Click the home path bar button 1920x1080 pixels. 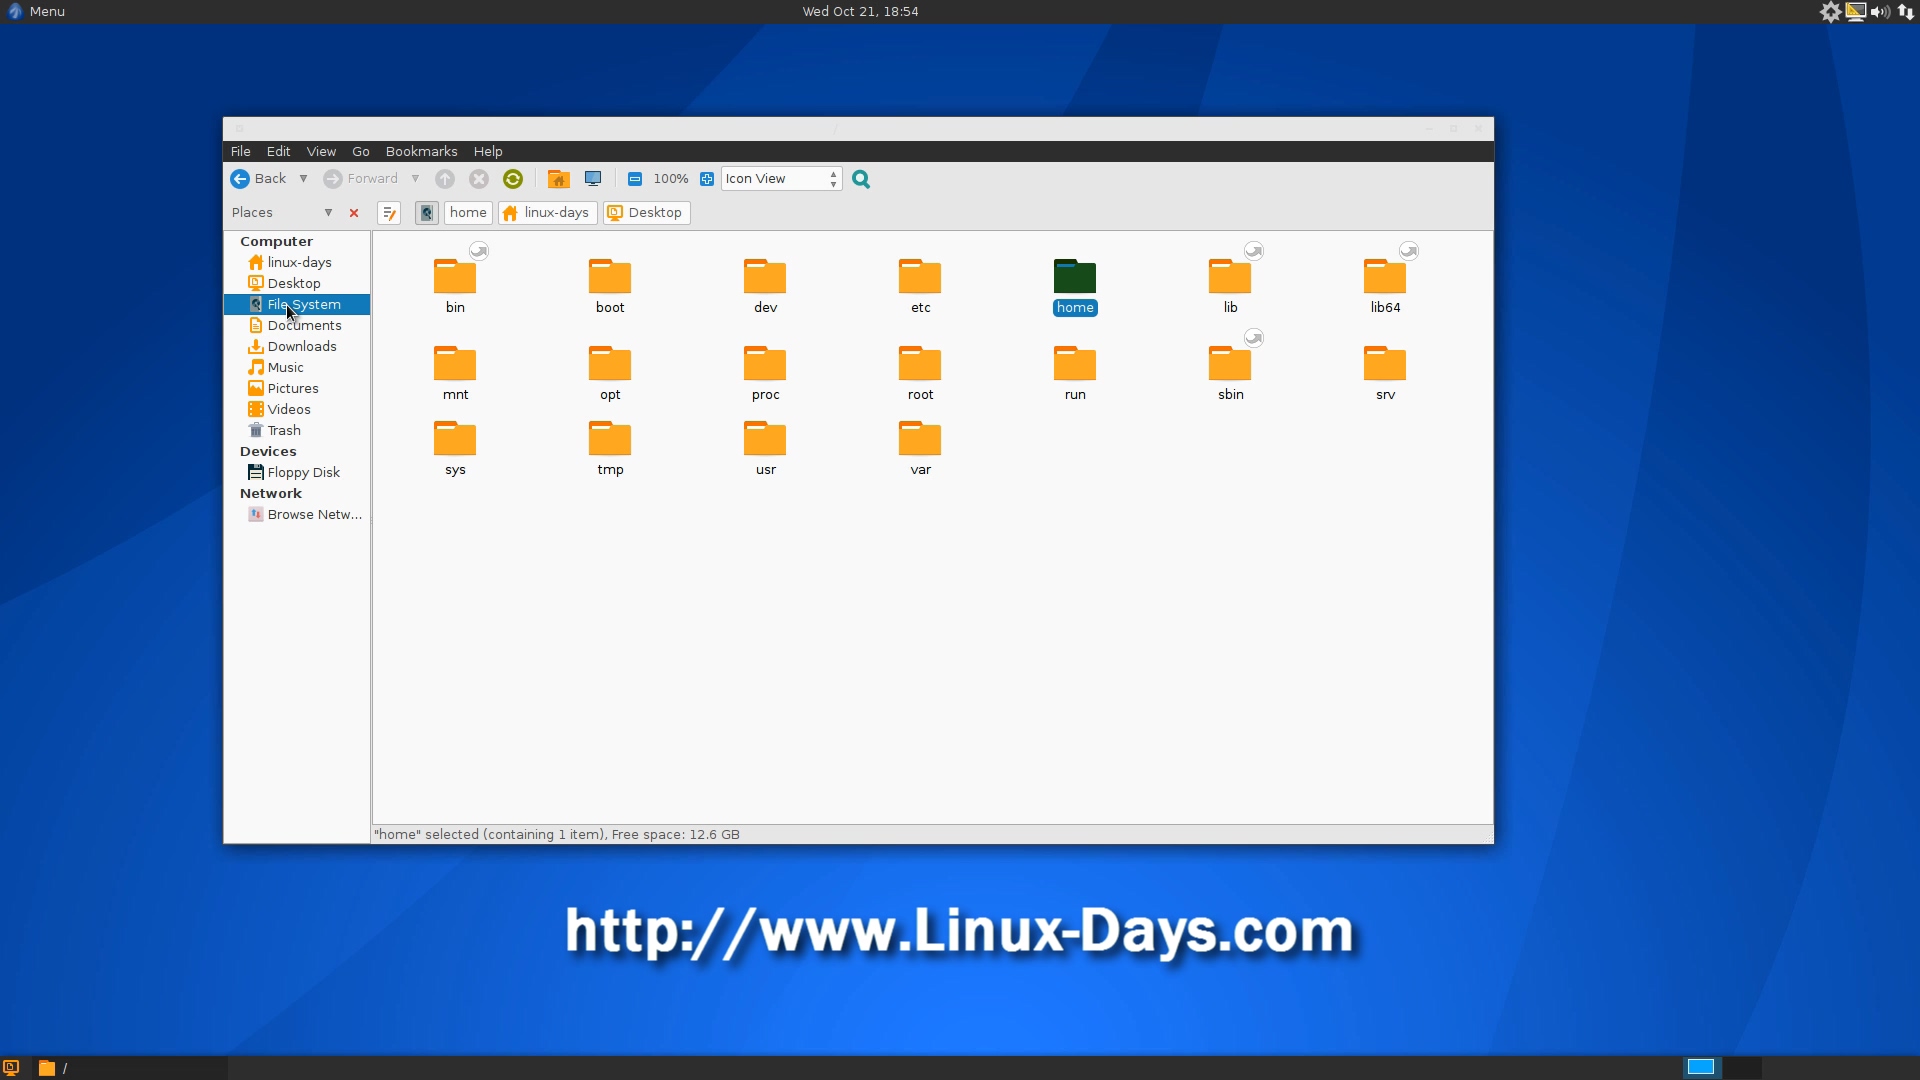468,213
